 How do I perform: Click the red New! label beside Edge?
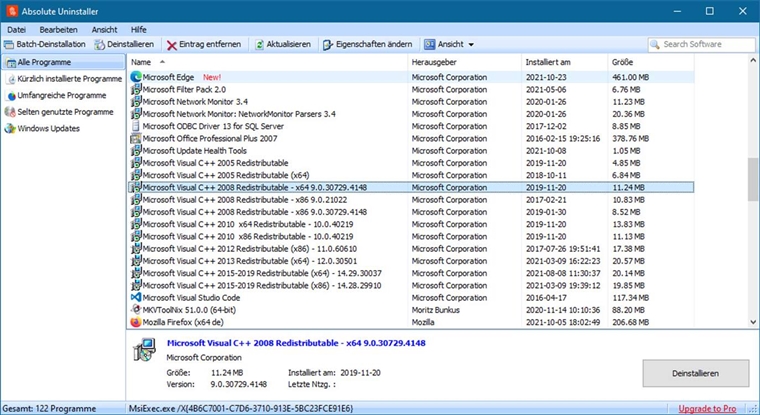point(212,77)
